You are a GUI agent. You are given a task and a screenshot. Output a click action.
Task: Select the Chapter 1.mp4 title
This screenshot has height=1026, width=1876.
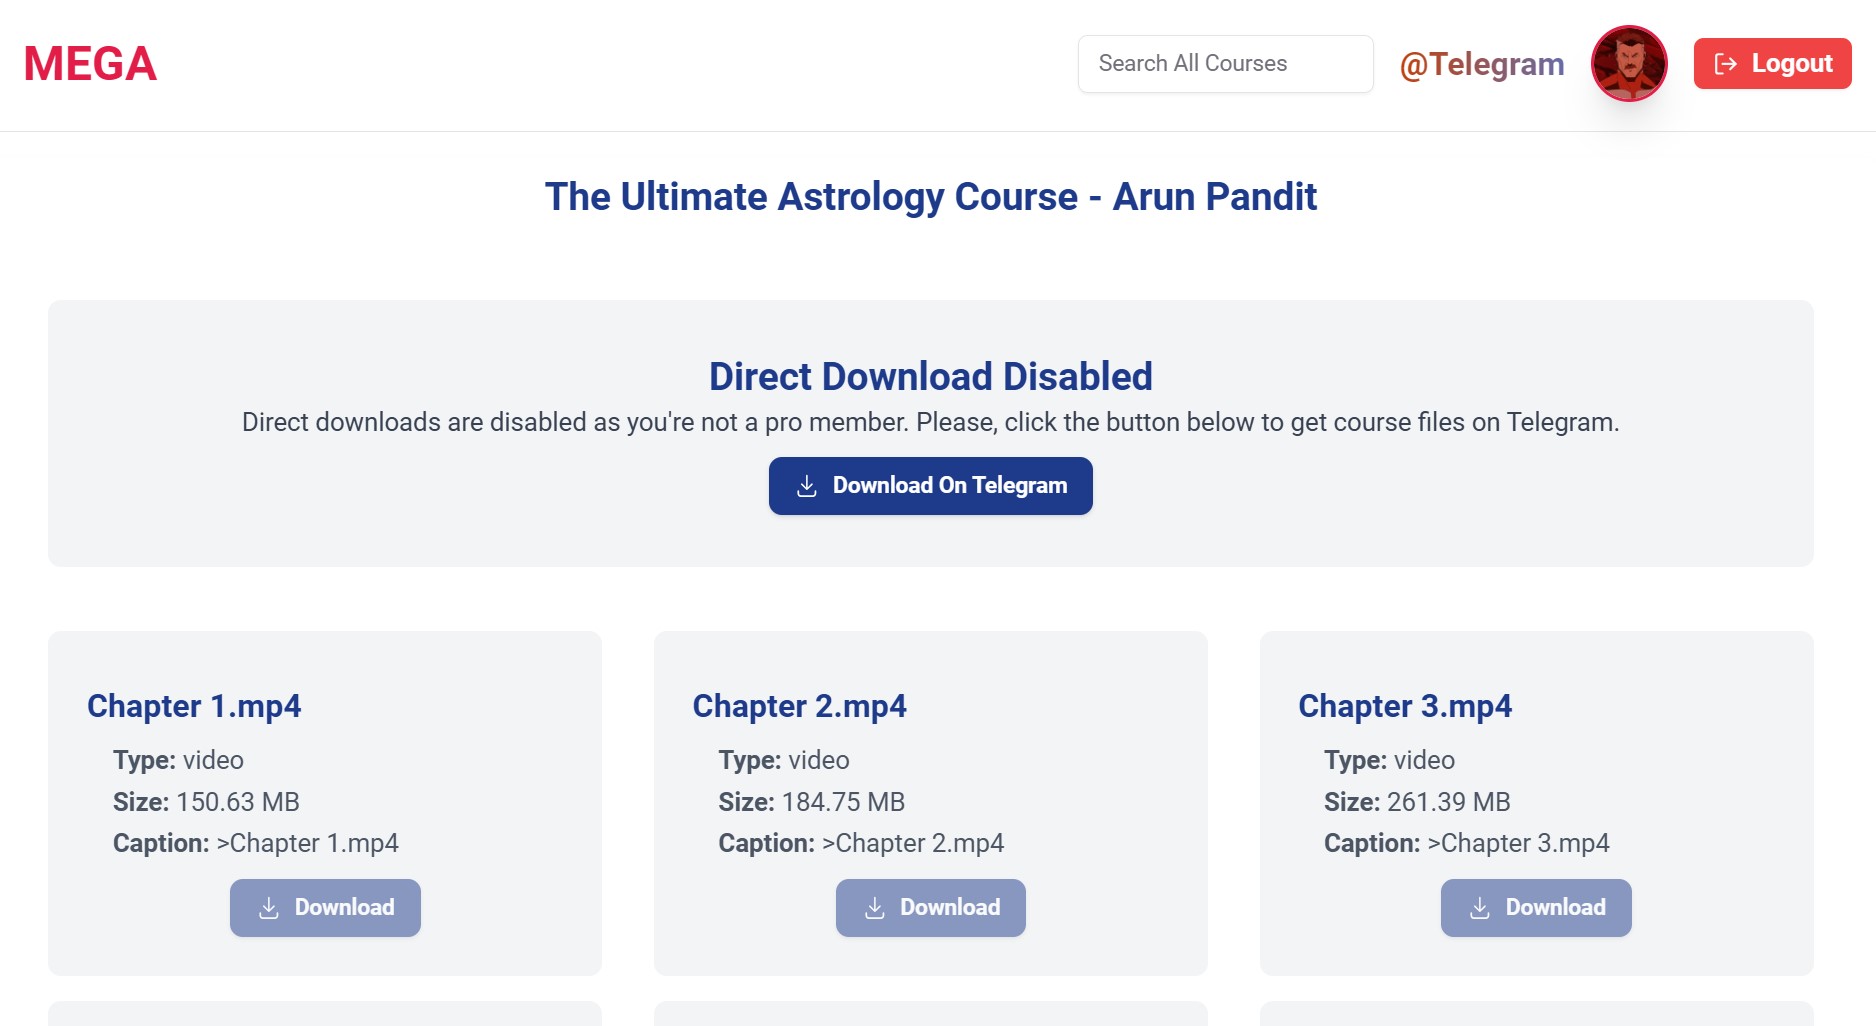[x=194, y=706]
